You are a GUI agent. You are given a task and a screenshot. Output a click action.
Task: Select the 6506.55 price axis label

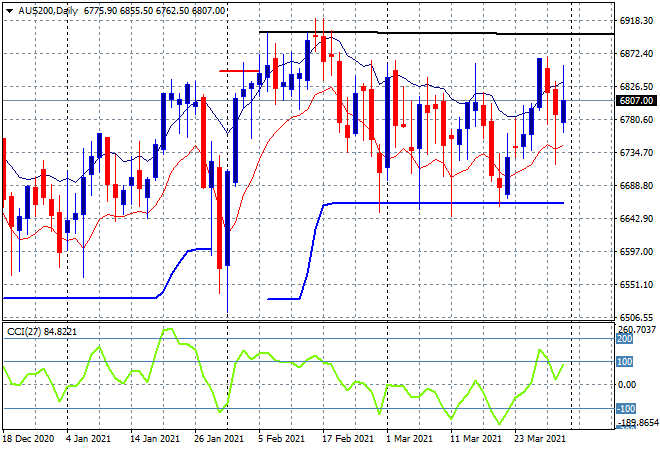click(x=636, y=317)
